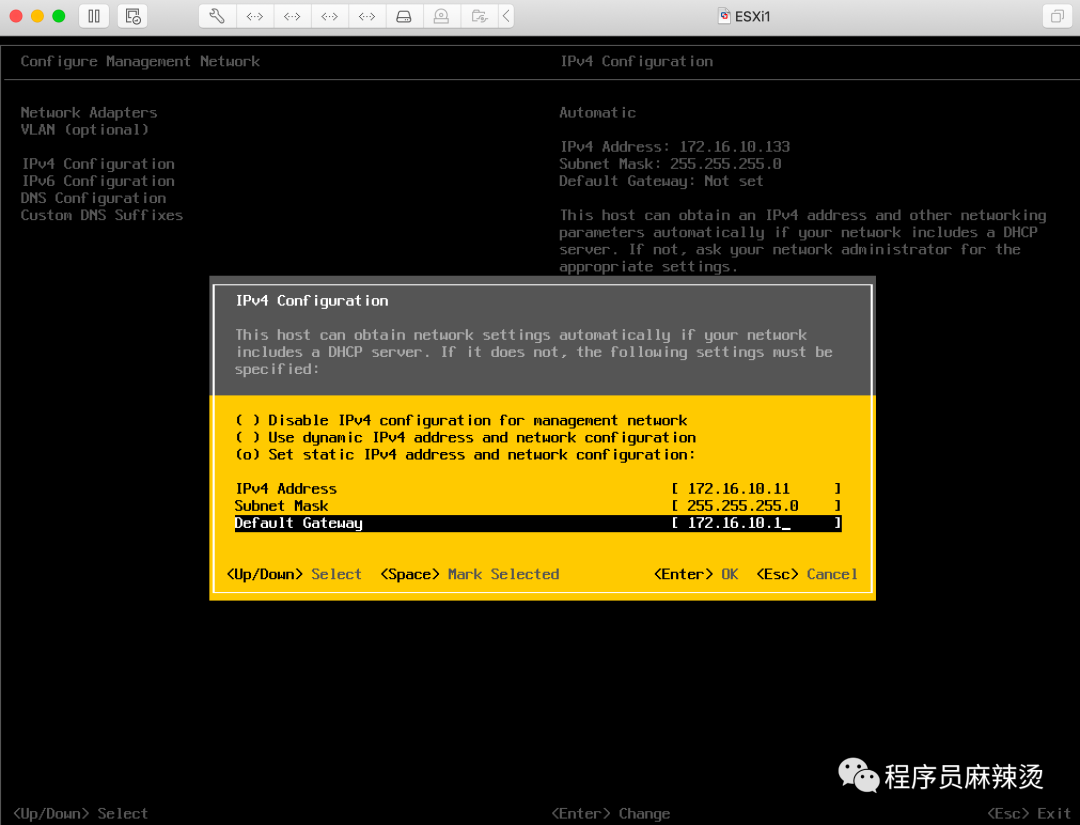Click the network adapter icon beside the wrench
The width and height of the screenshot is (1080, 825).
tap(255, 16)
